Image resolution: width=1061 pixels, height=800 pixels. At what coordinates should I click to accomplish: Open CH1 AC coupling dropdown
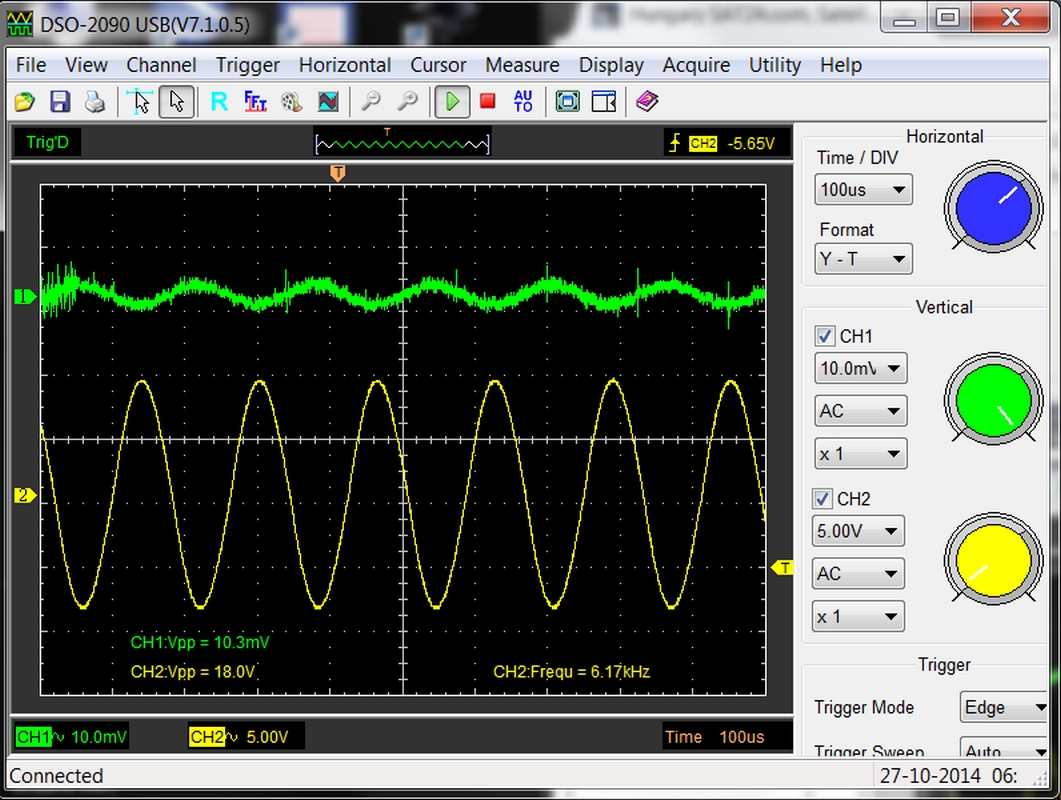(860, 411)
